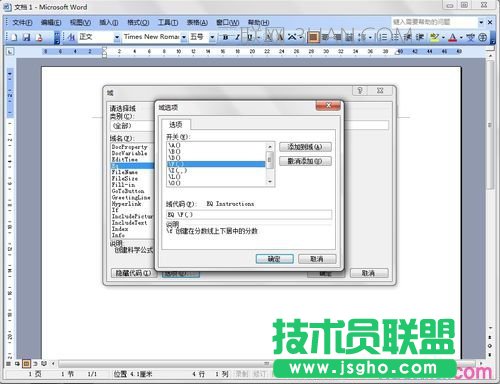500x384 pixels.
Task: Click the switches list scrollbar thumb
Action: coord(270,159)
